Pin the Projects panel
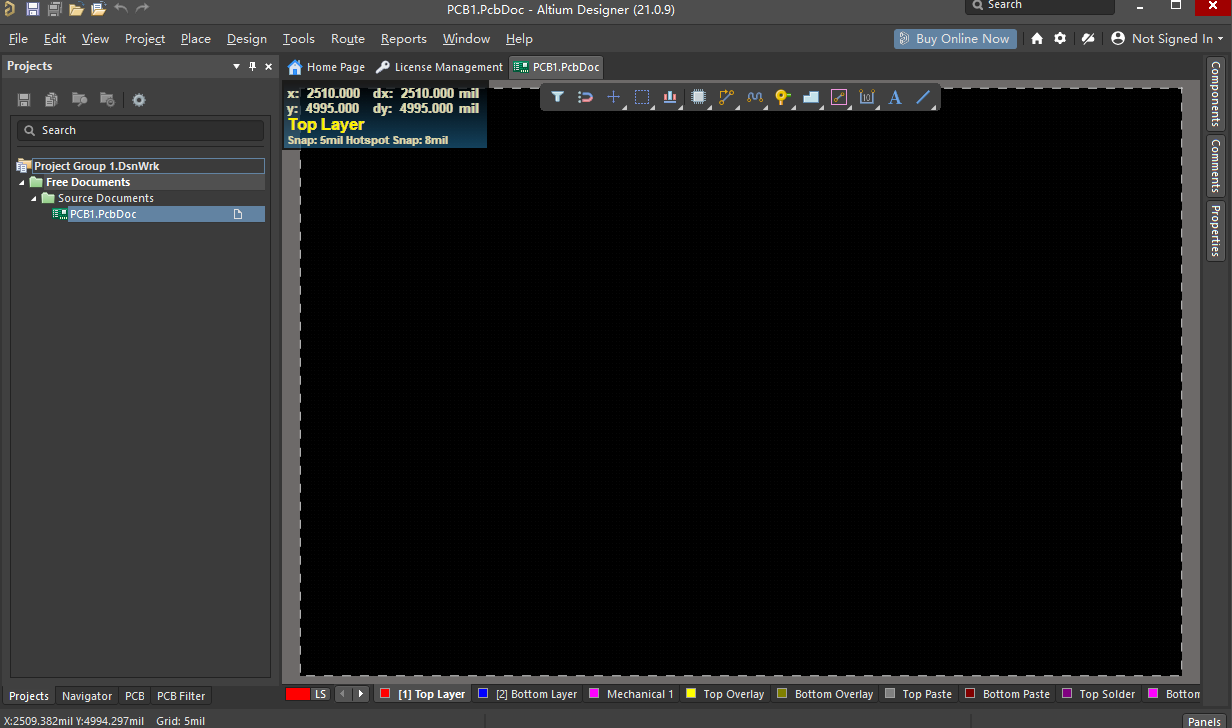1232x728 pixels. tap(252, 66)
